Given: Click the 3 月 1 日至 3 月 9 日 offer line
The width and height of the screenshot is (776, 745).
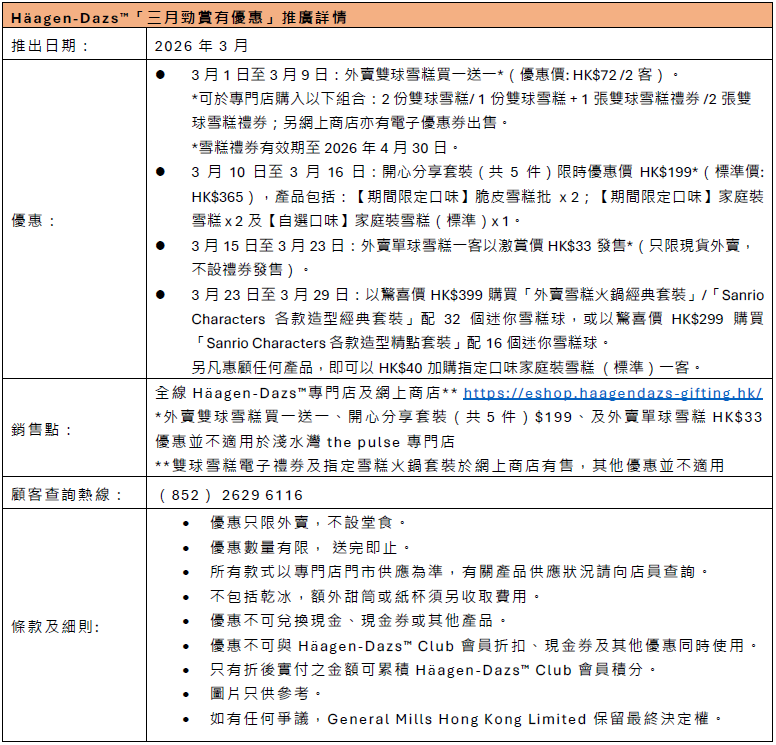Looking at the screenshot, I should [x=434, y=75].
